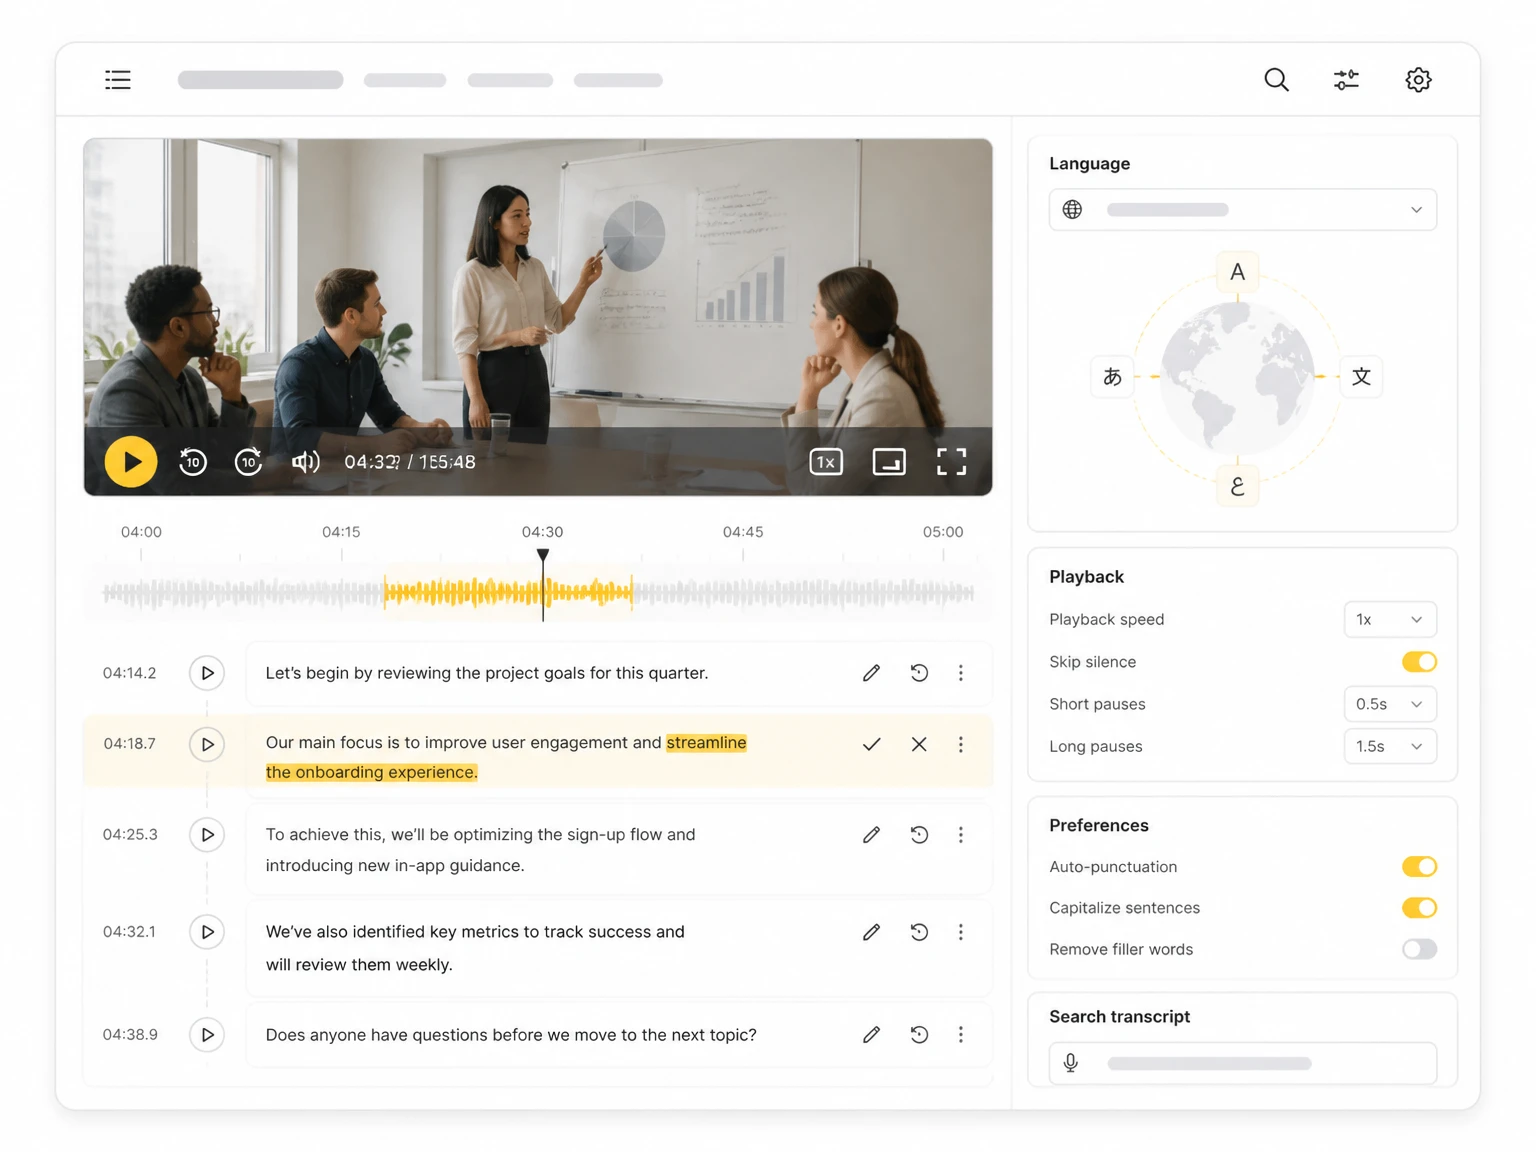Enable Remove filler words
Image resolution: width=1536 pixels, height=1152 pixels.
pyautogui.click(x=1419, y=949)
